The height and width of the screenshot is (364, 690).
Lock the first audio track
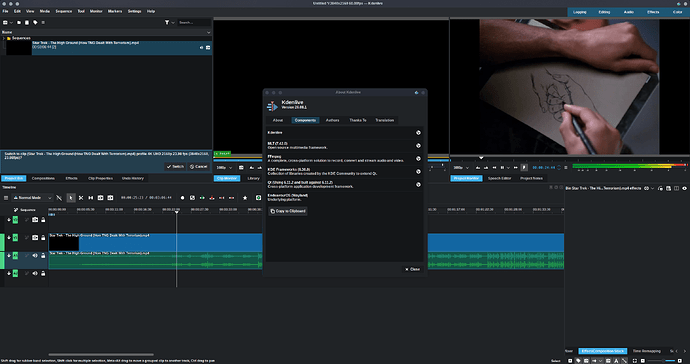(43, 256)
